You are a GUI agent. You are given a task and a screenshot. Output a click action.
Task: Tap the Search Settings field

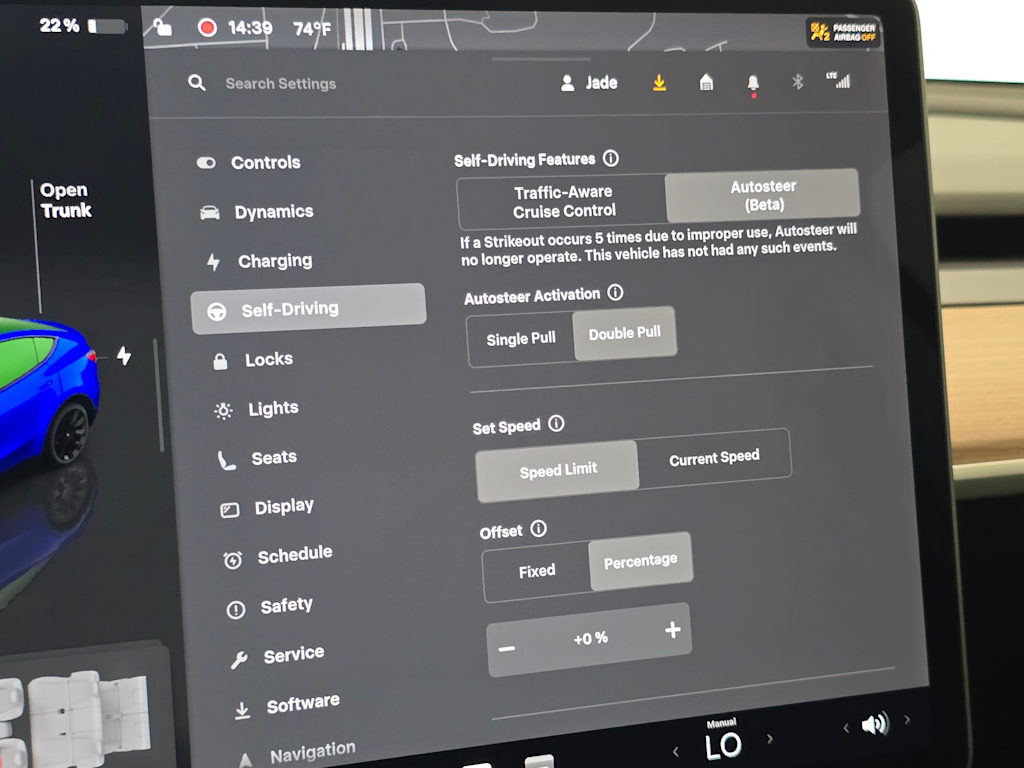[x=280, y=84]
